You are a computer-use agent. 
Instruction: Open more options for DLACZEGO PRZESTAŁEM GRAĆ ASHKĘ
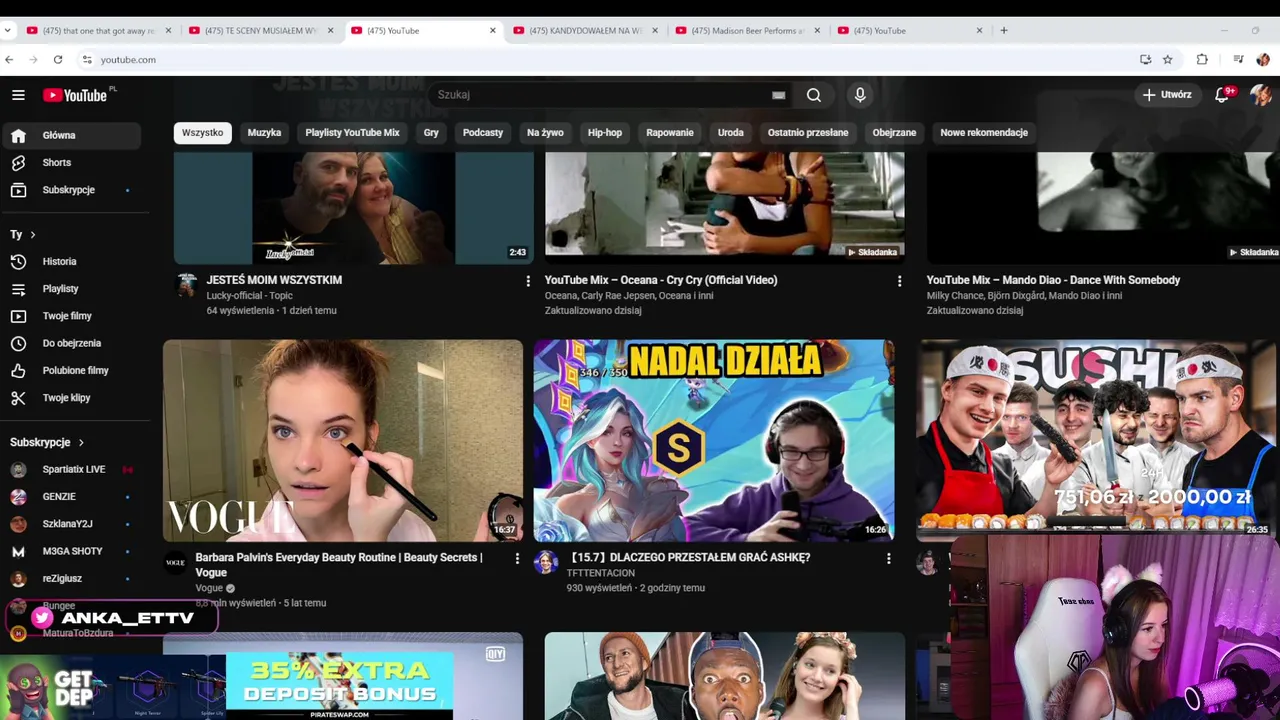888,559
